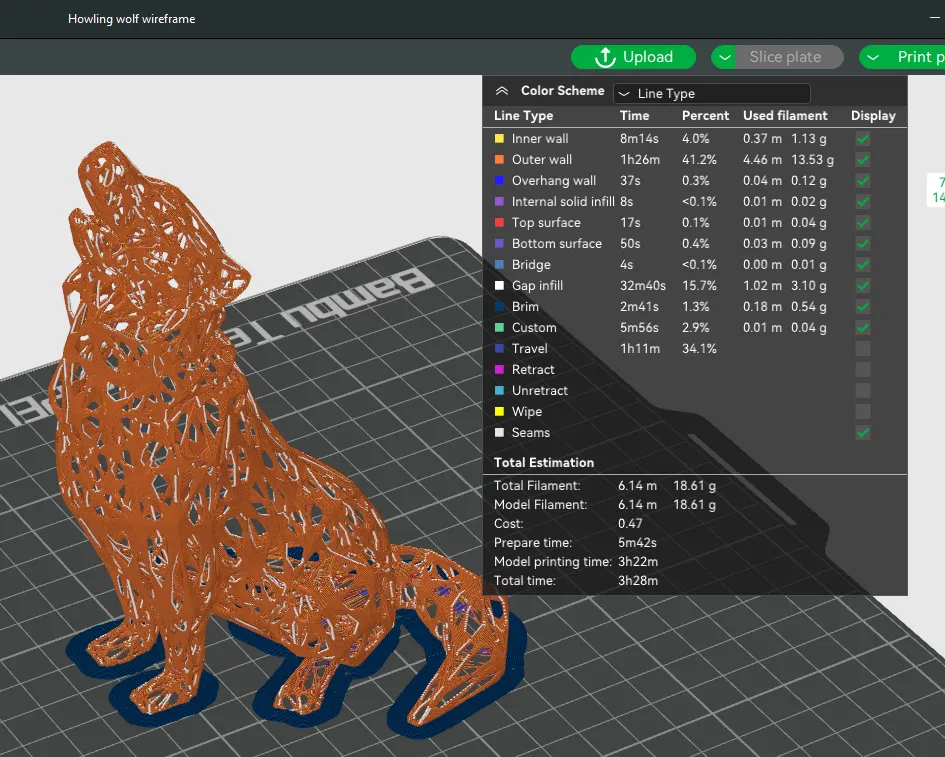Screen dimensions: 945x757
Task: Click the Model printing time value 3h22m
Action: coord(638,562)
